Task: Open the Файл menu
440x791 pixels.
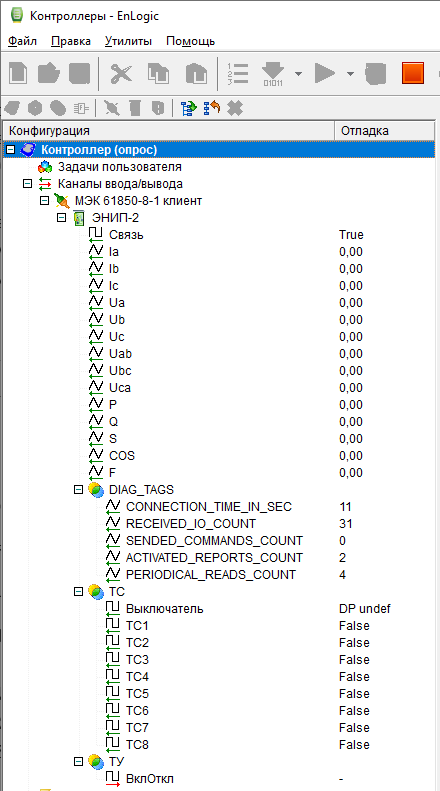Action: [x=23, y=41]
